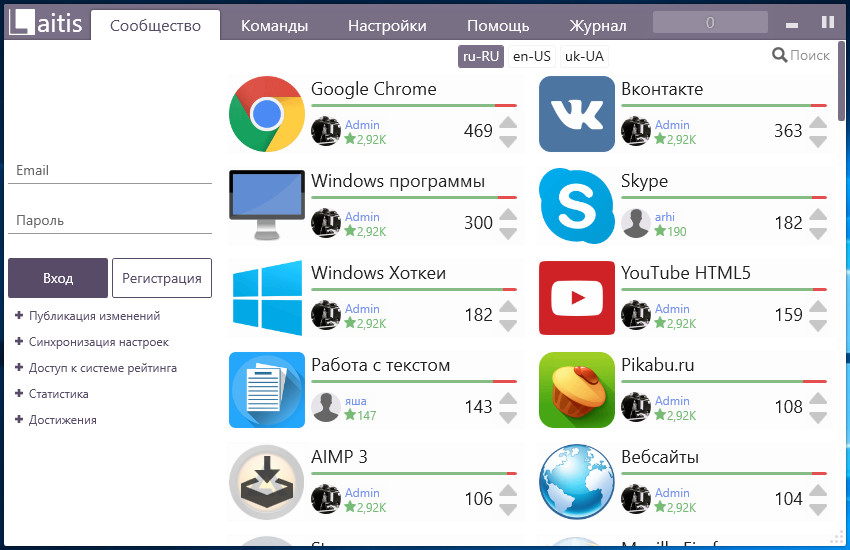Open the YouTube HTML5 play icon
Image resolution: width=850 pixels, height=550 pixels.
point(577,298)
